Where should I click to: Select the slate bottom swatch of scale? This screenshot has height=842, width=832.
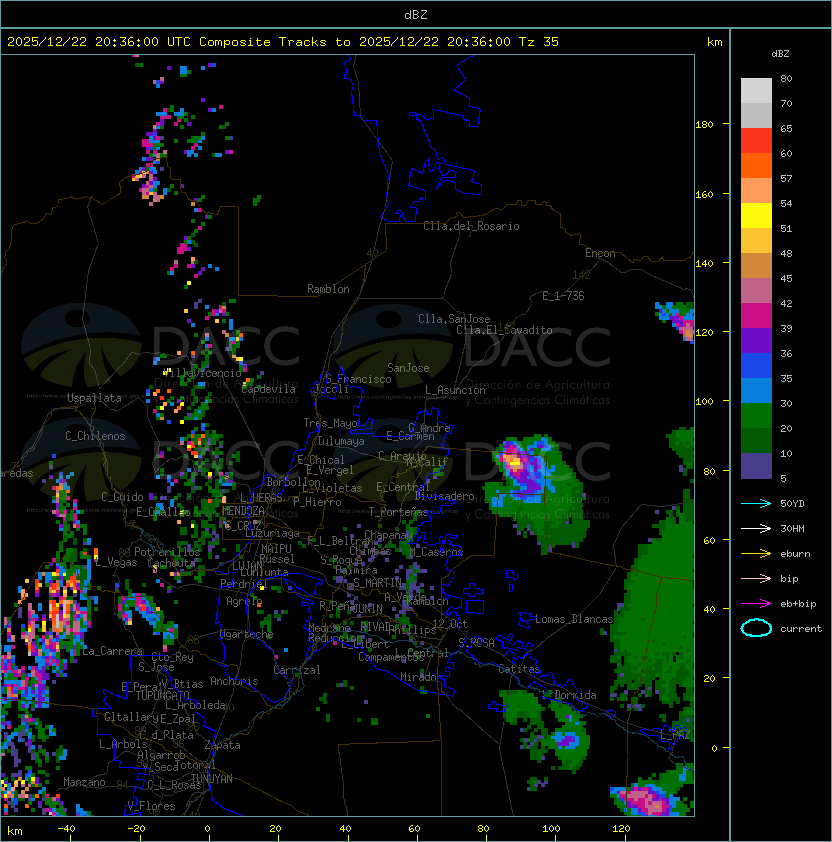pyautogui.click(x=756, y=466)
